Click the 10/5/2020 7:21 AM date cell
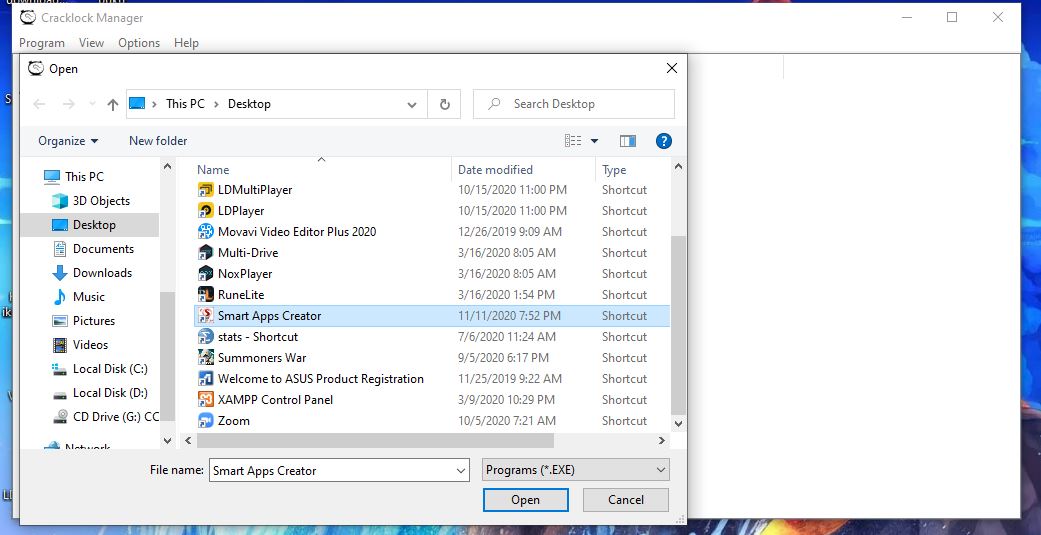This screenshot has width=1041, height=535. coord(507,421)
